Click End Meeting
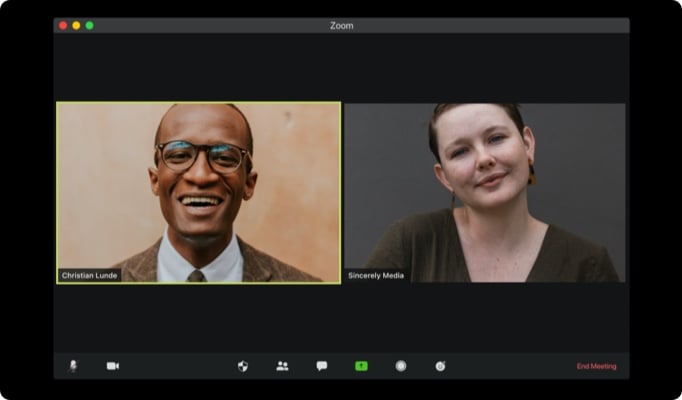 [596, 366]
